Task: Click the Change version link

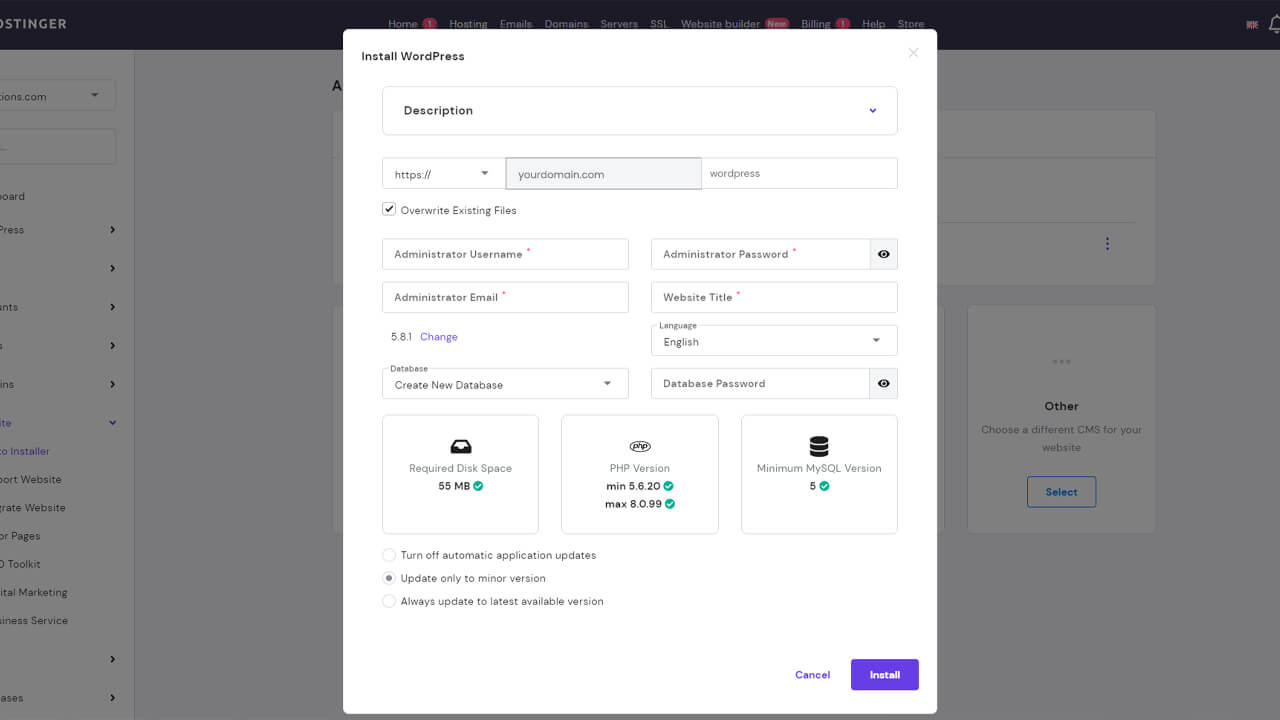Action: (x=438, y=337)
